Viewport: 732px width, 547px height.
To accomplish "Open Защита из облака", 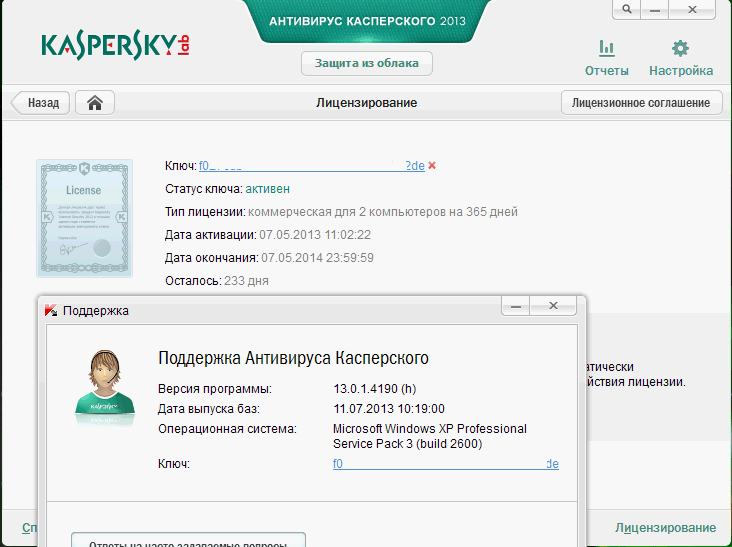I will 366,63.
